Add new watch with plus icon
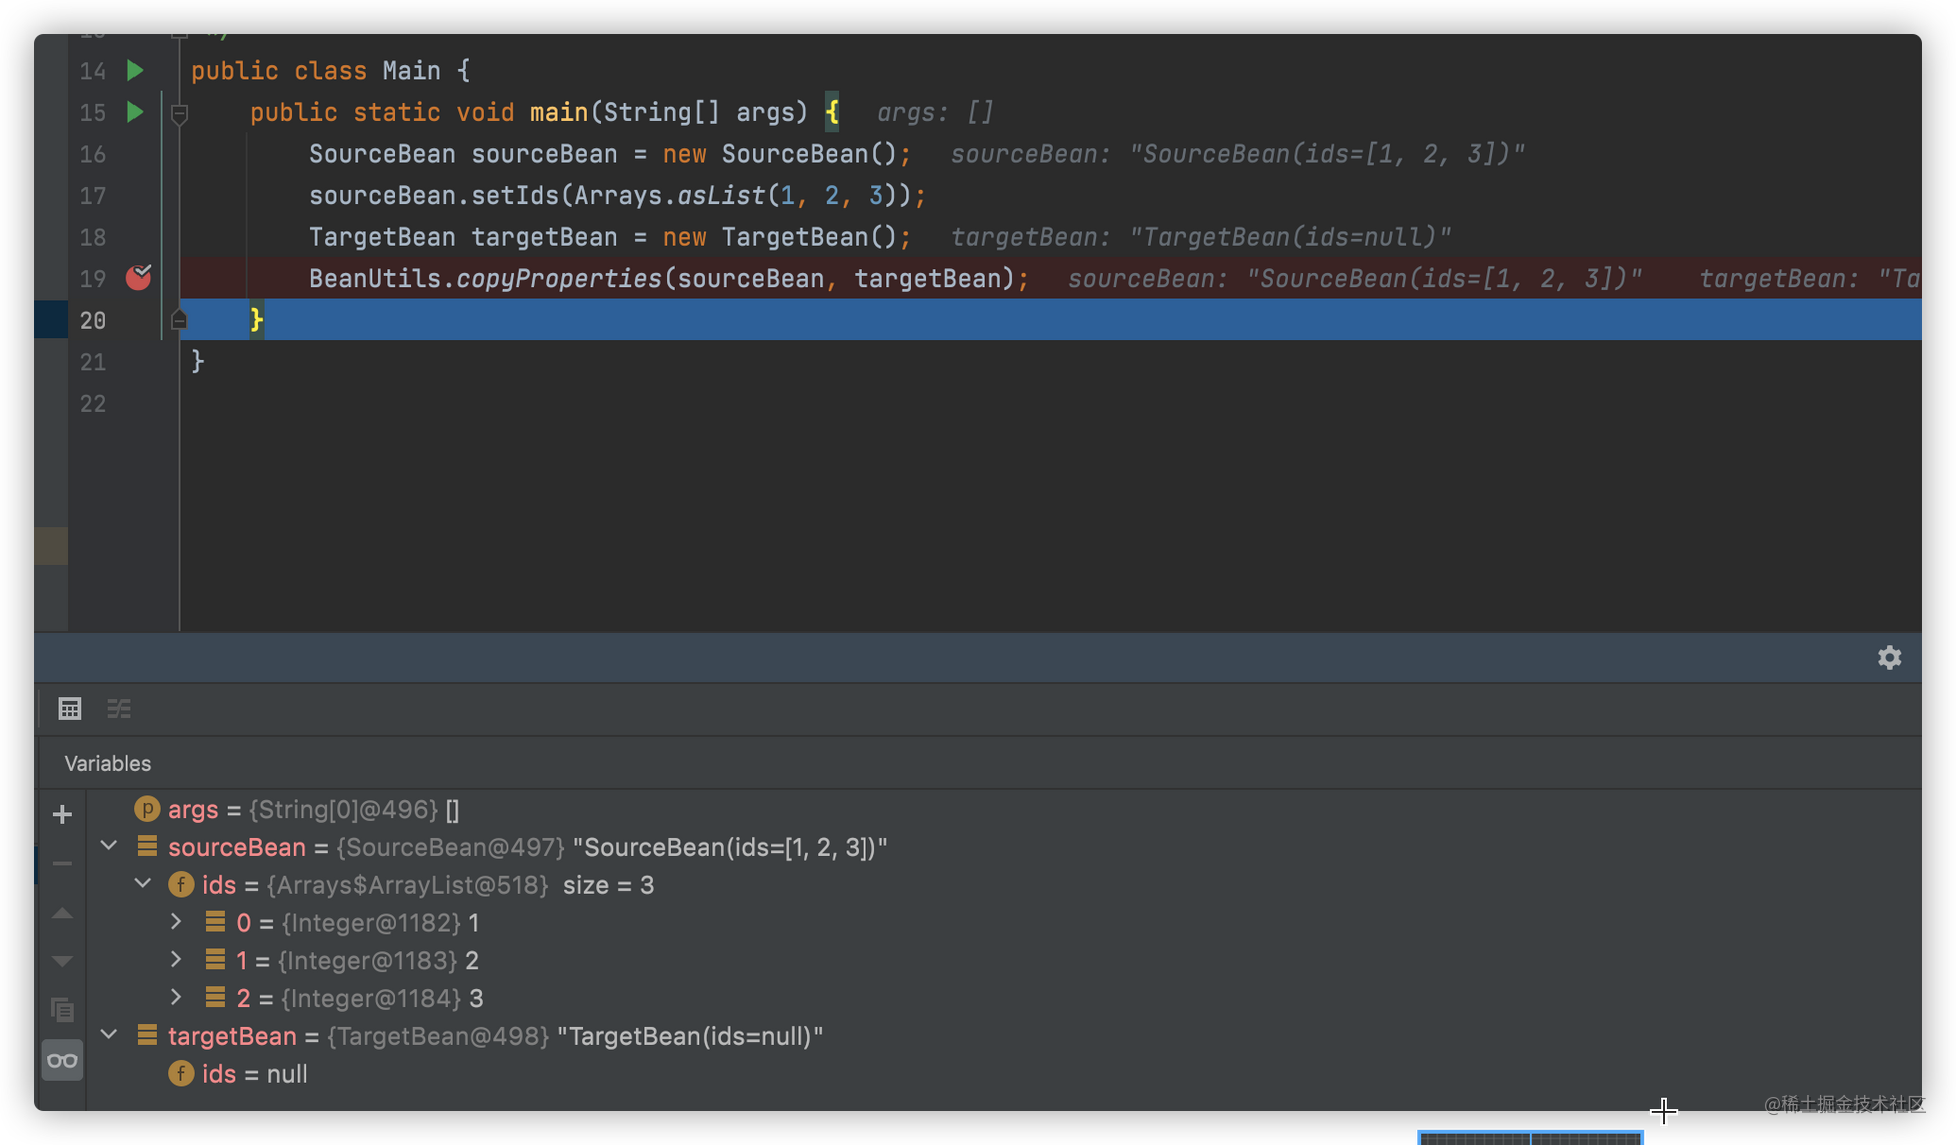This screenshot has width=1956, height=1145. coord(62,814)
